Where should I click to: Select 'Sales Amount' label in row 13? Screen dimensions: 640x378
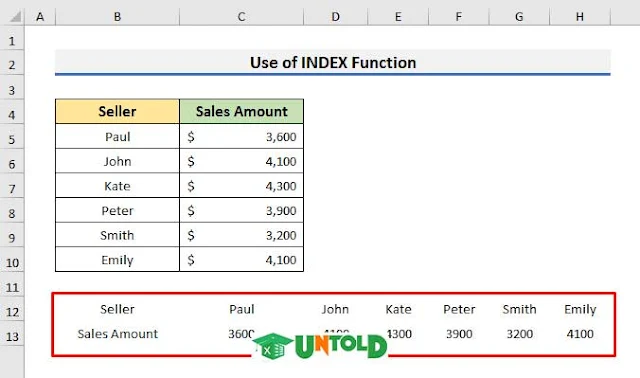click(118, 334)
